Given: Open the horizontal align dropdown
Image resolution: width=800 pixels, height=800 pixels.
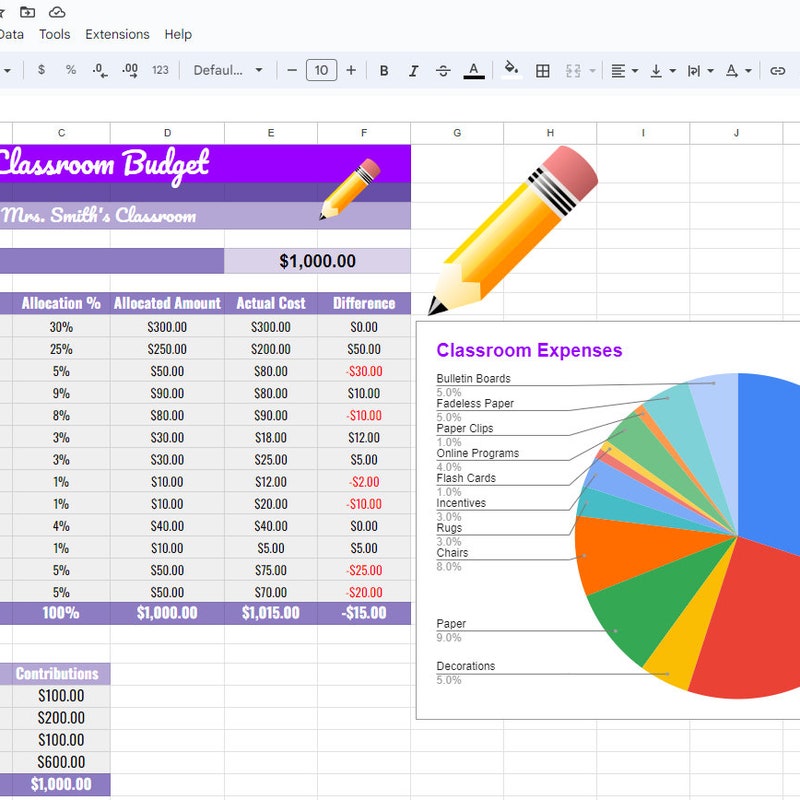Looking at the screenshot, I should (x=622, y=70).
